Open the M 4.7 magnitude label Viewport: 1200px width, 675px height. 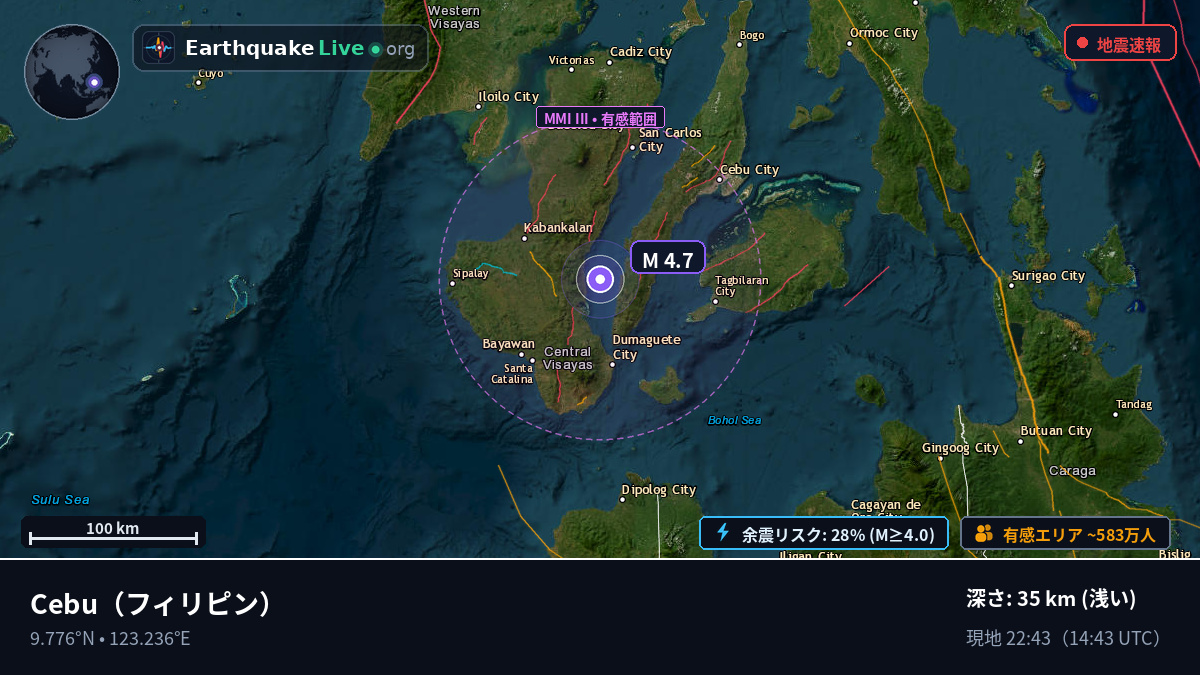[x=668, y=258]
